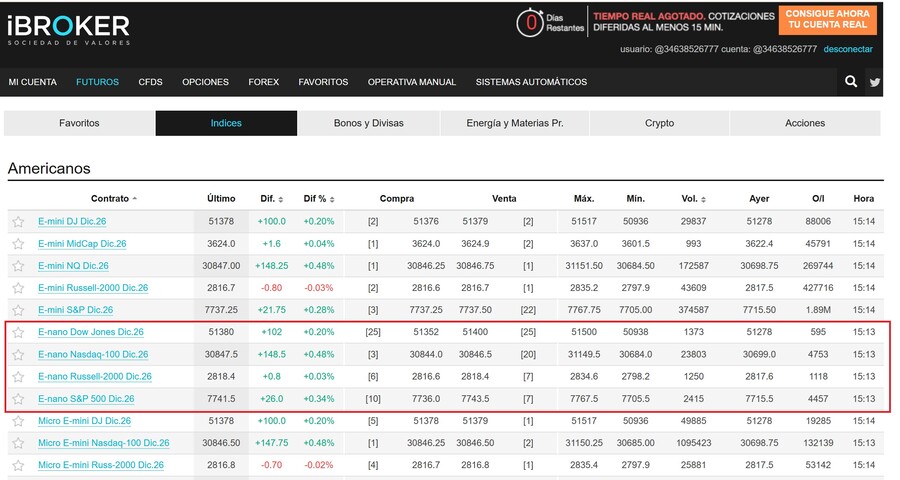Screen dimensions: 900x480
Task: Click the desconectar link
Action: pos(848,49)
